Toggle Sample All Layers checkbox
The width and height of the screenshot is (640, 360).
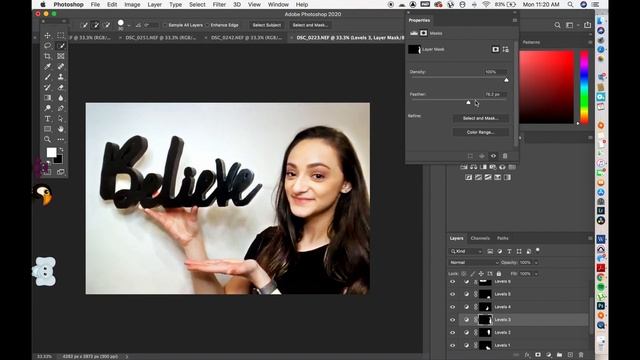pyautogui.click(x=165, y=25)
